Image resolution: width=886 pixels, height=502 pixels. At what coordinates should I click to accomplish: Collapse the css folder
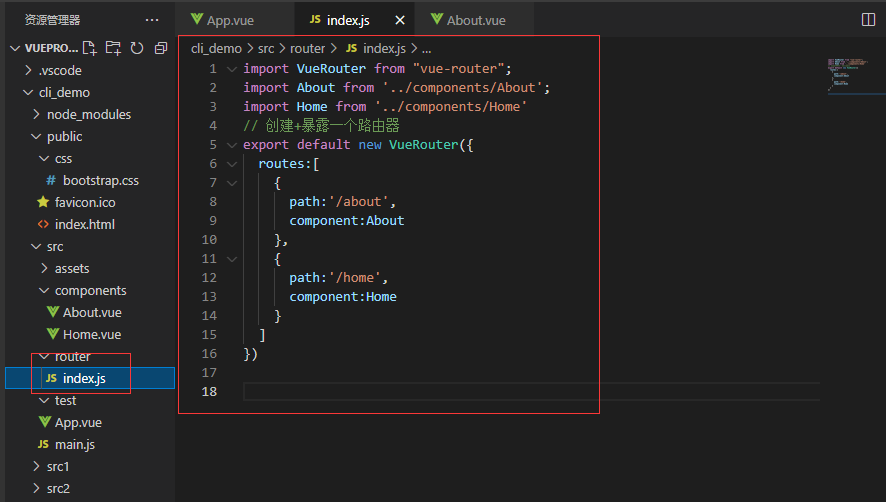44,159
